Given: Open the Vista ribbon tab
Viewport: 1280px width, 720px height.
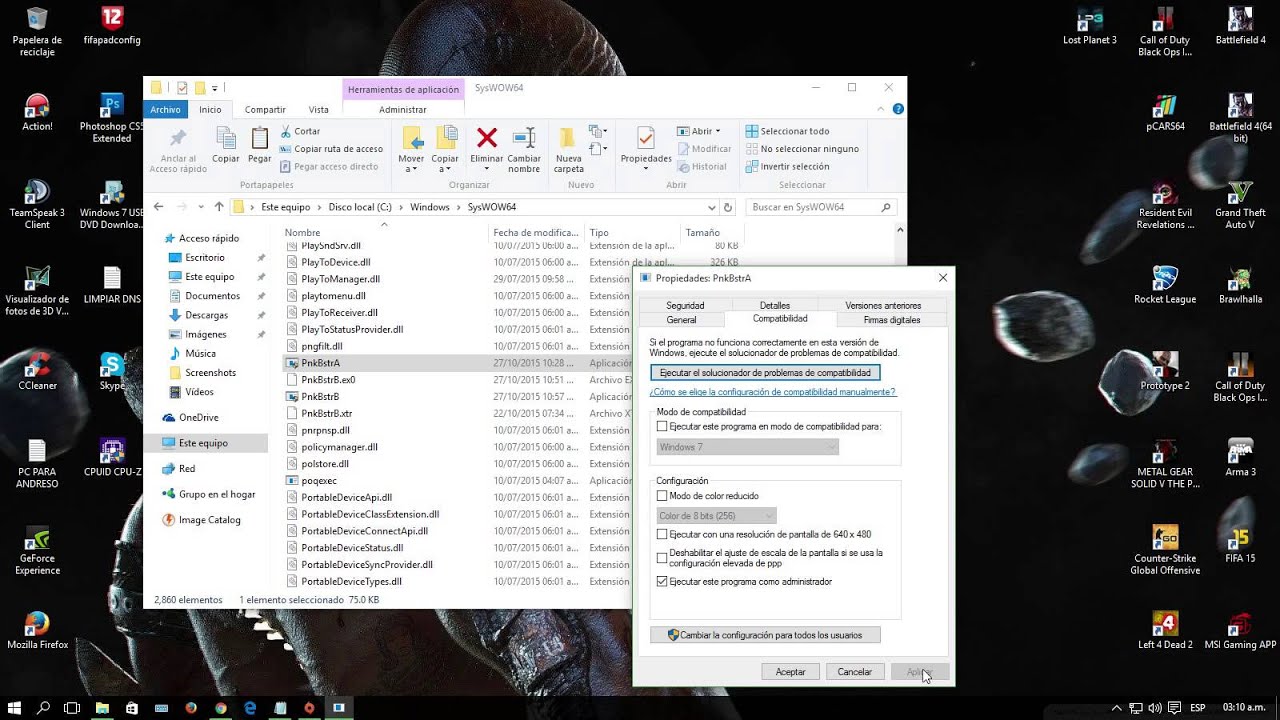Looking at the screenshot, I should 319,109.
